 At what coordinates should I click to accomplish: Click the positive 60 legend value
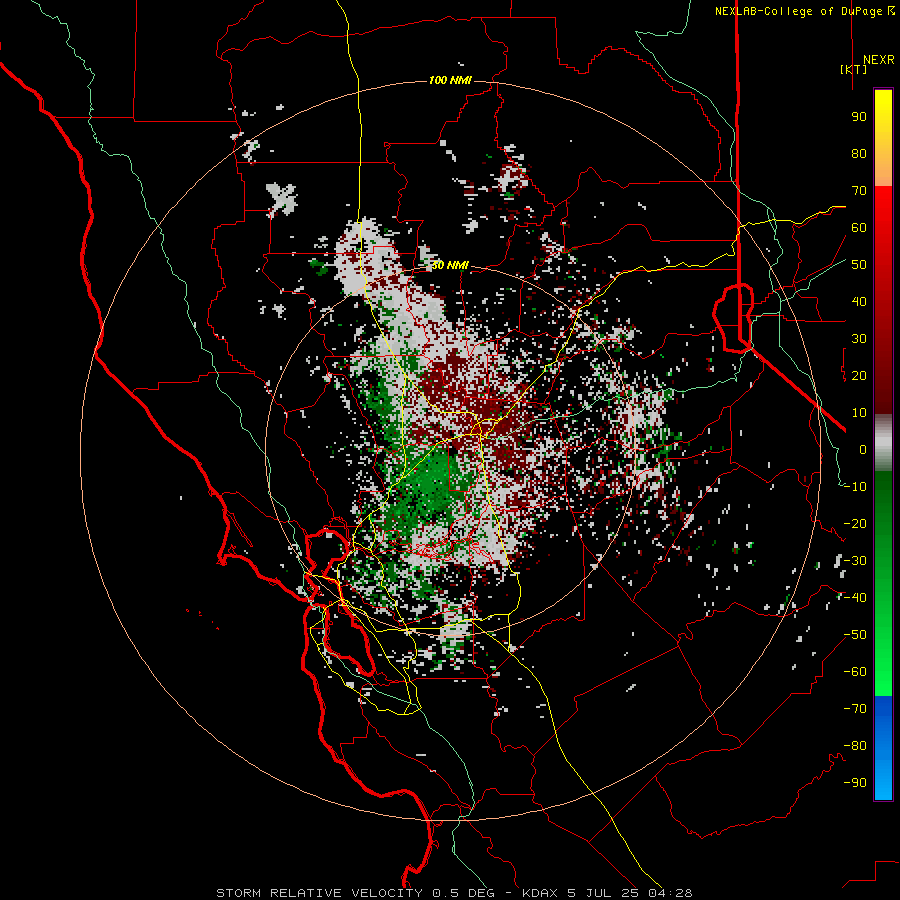pyautogui.click(x=859, y=227)
